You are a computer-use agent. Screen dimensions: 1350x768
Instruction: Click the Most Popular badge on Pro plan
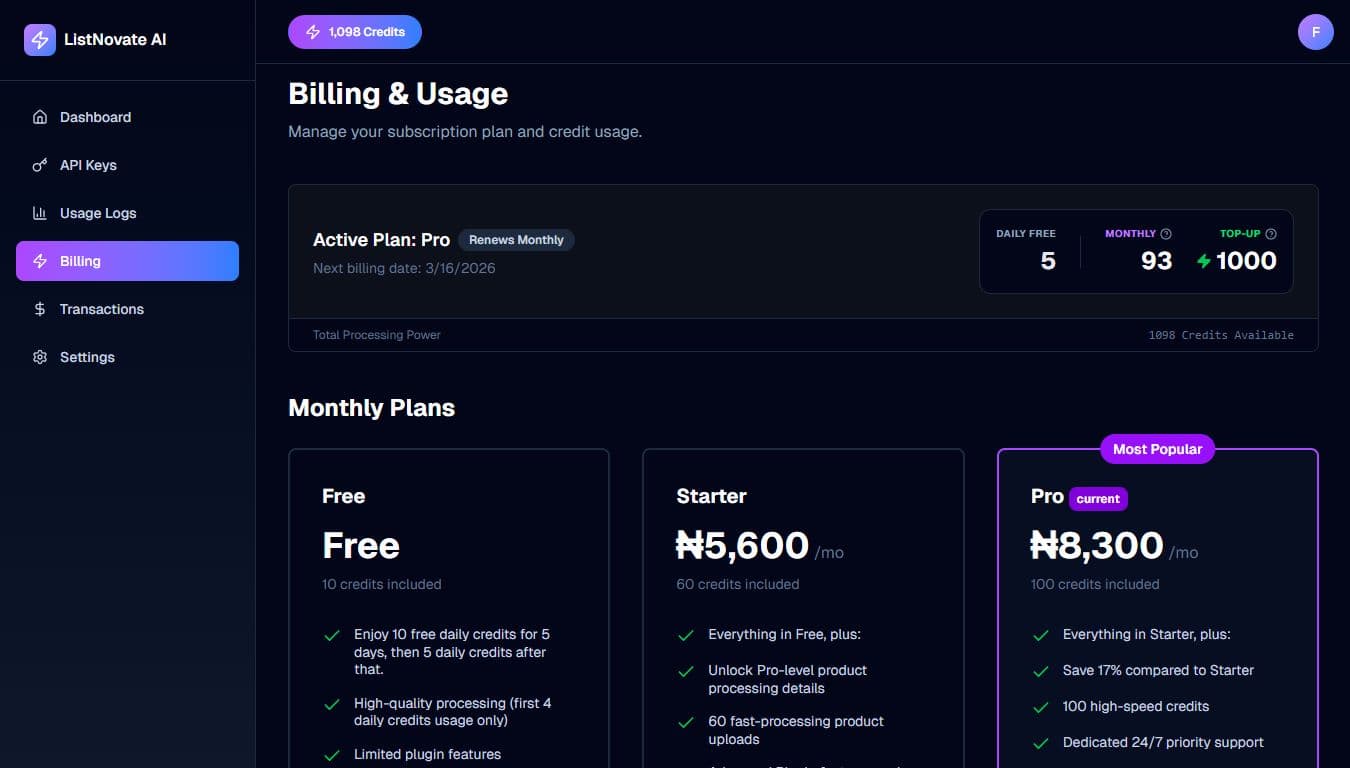tap(1157, 449)
